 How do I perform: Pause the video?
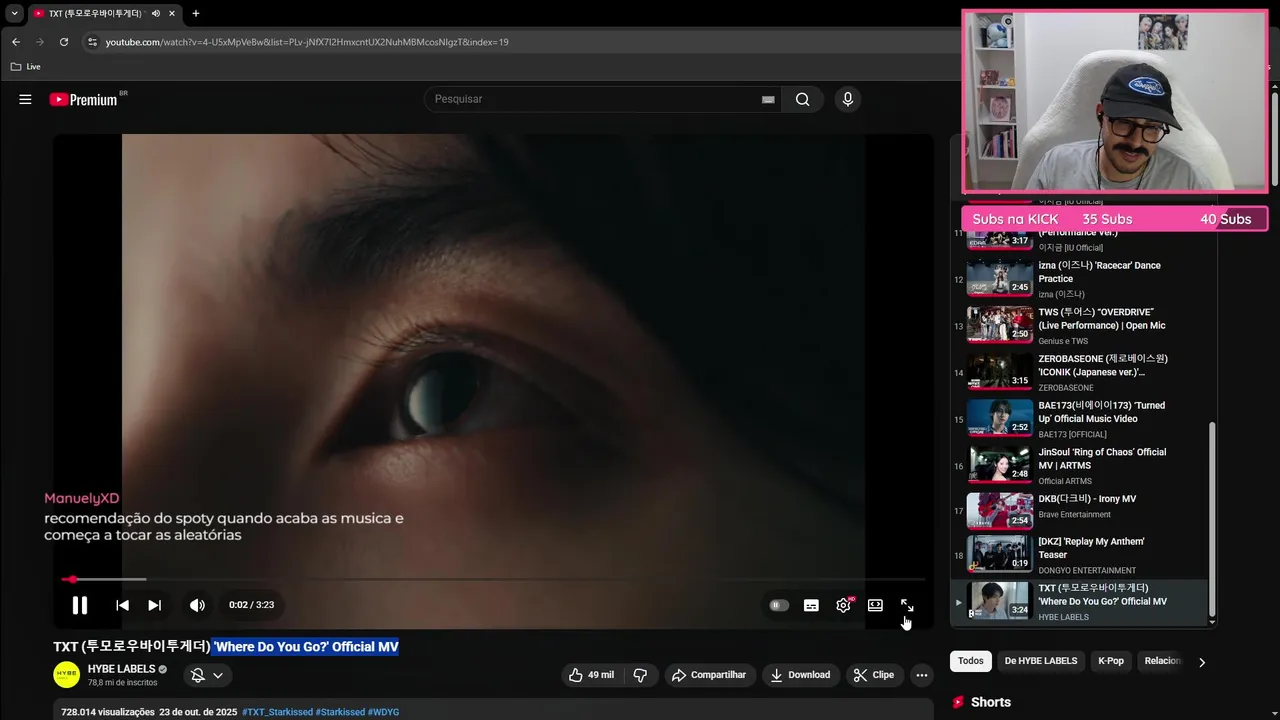coord(80,605)
